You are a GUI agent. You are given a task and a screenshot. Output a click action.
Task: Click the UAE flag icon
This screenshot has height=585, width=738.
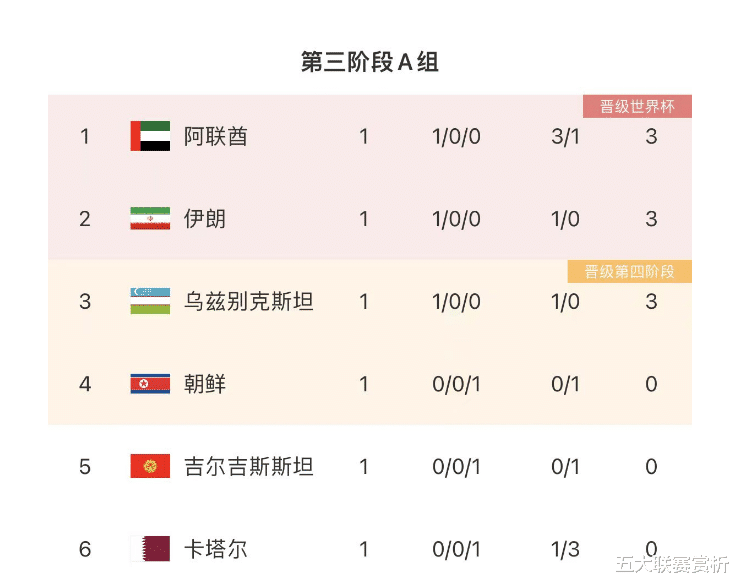[x=150, y=136]
